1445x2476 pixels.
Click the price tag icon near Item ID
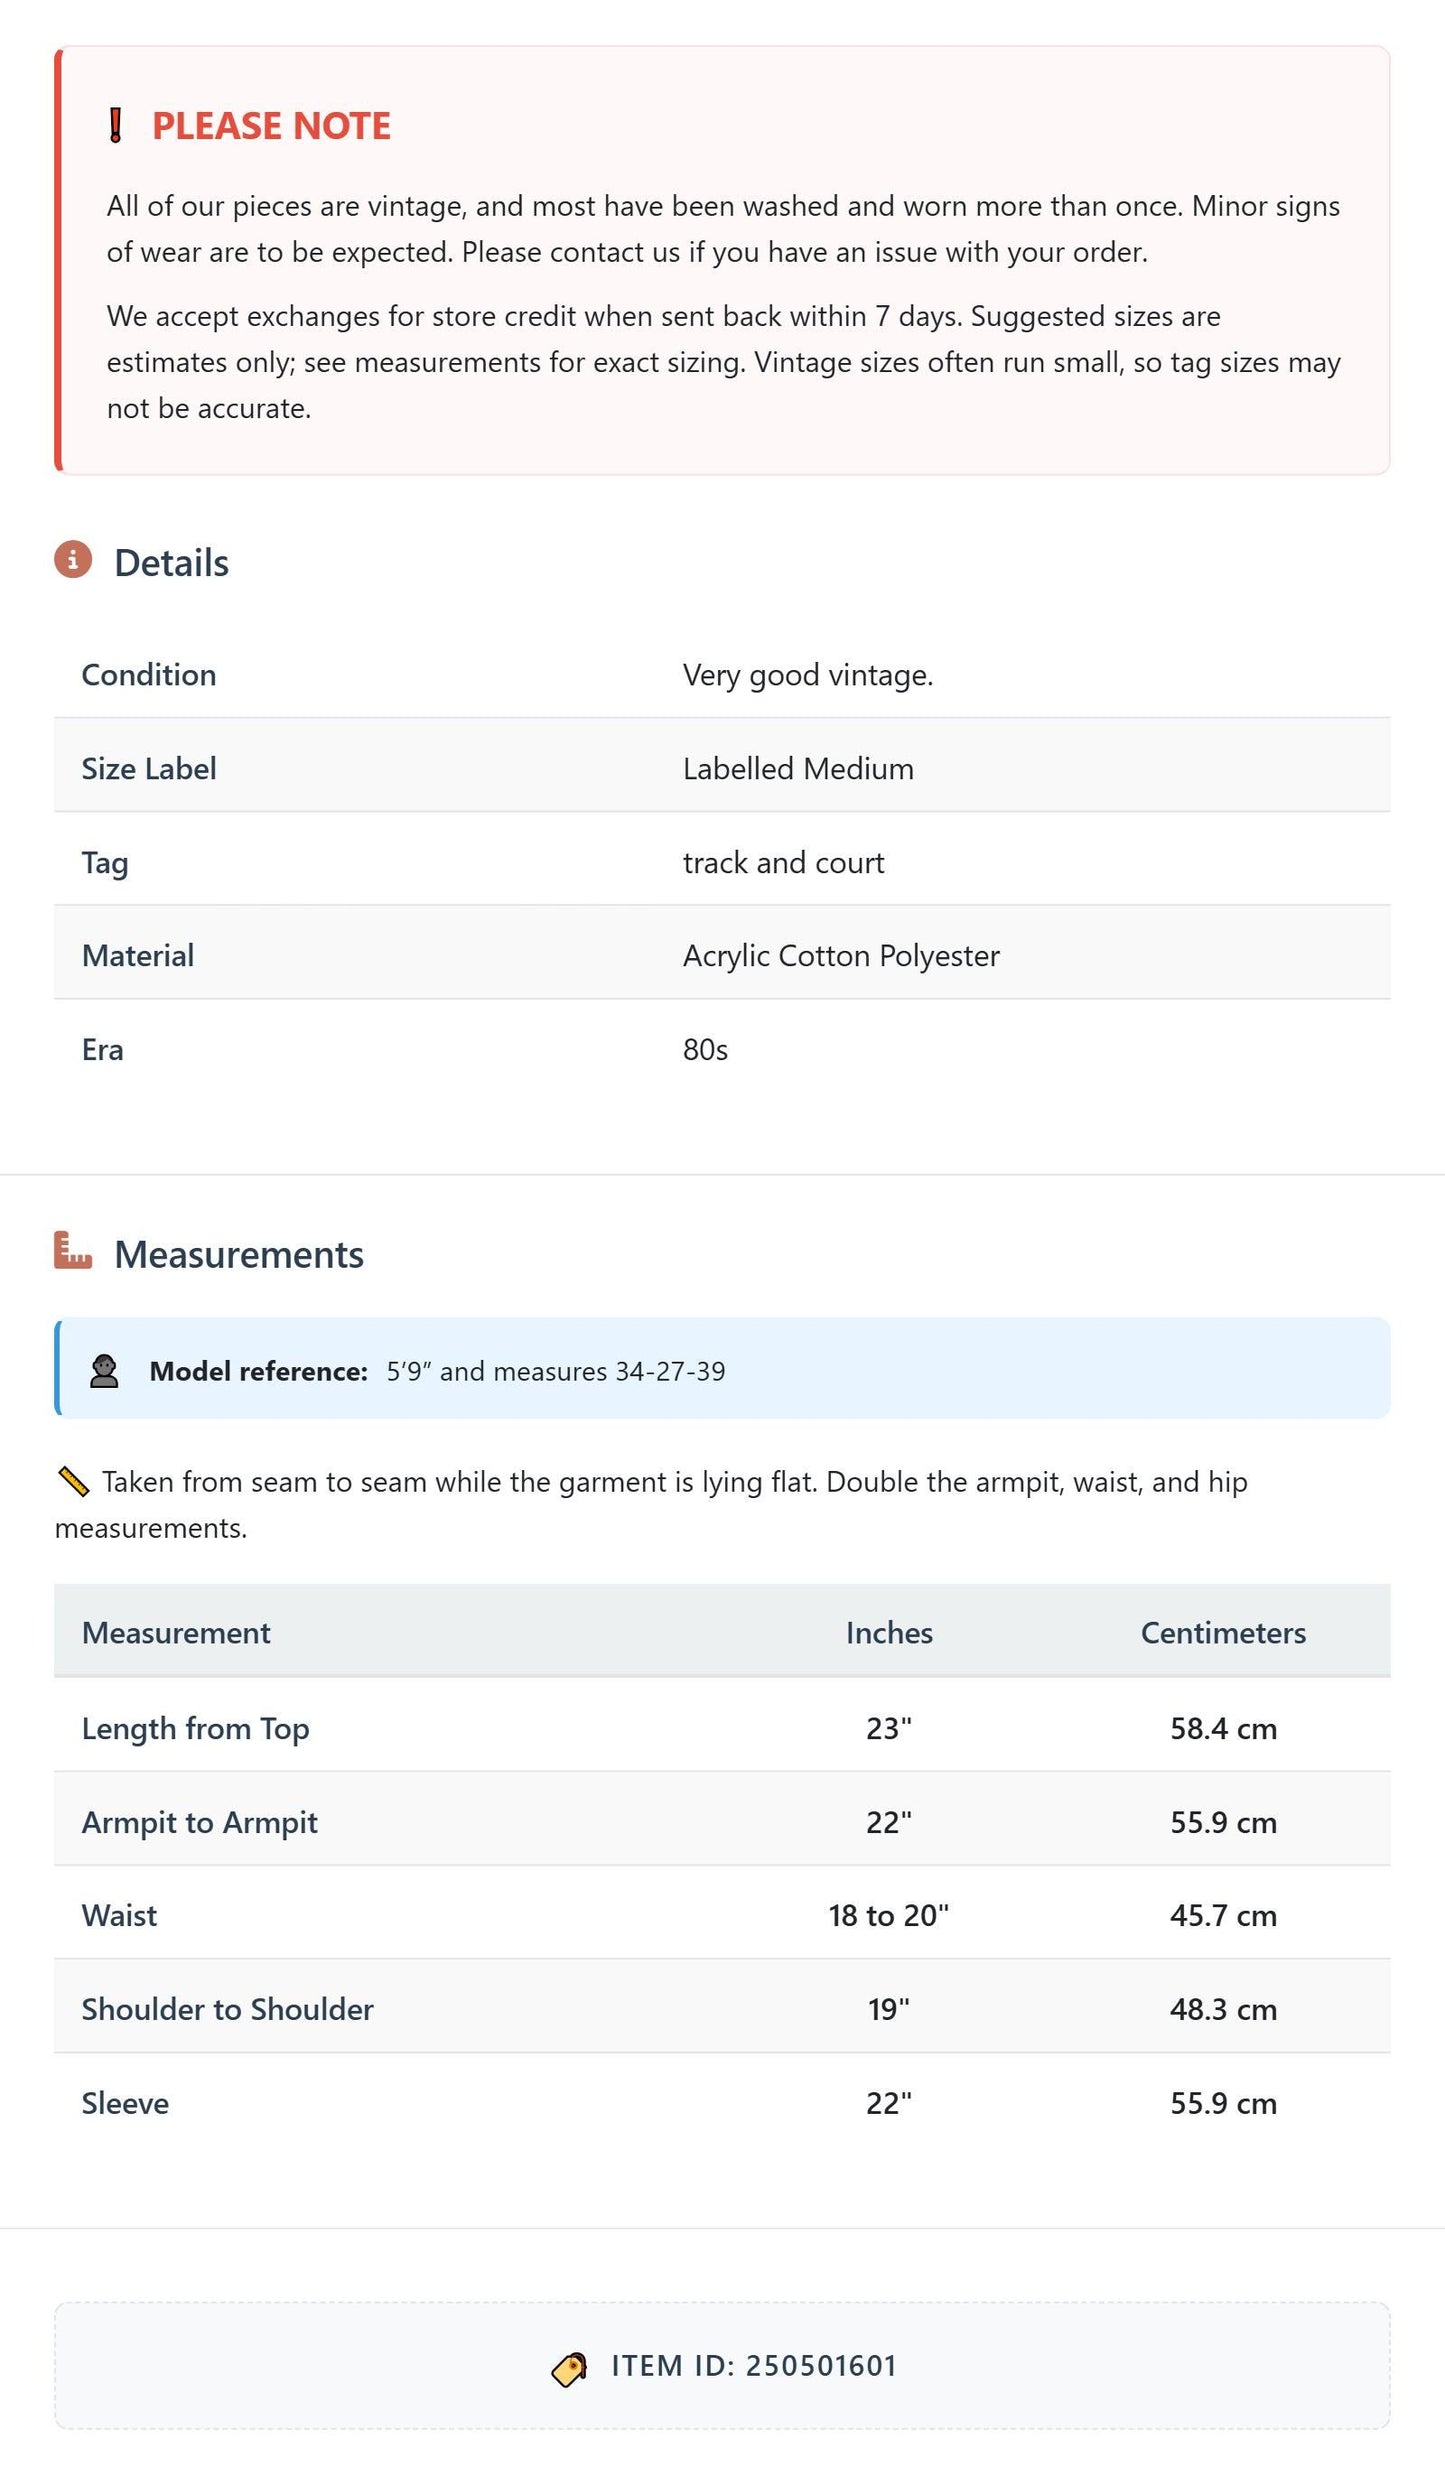tap(570, 2368)
